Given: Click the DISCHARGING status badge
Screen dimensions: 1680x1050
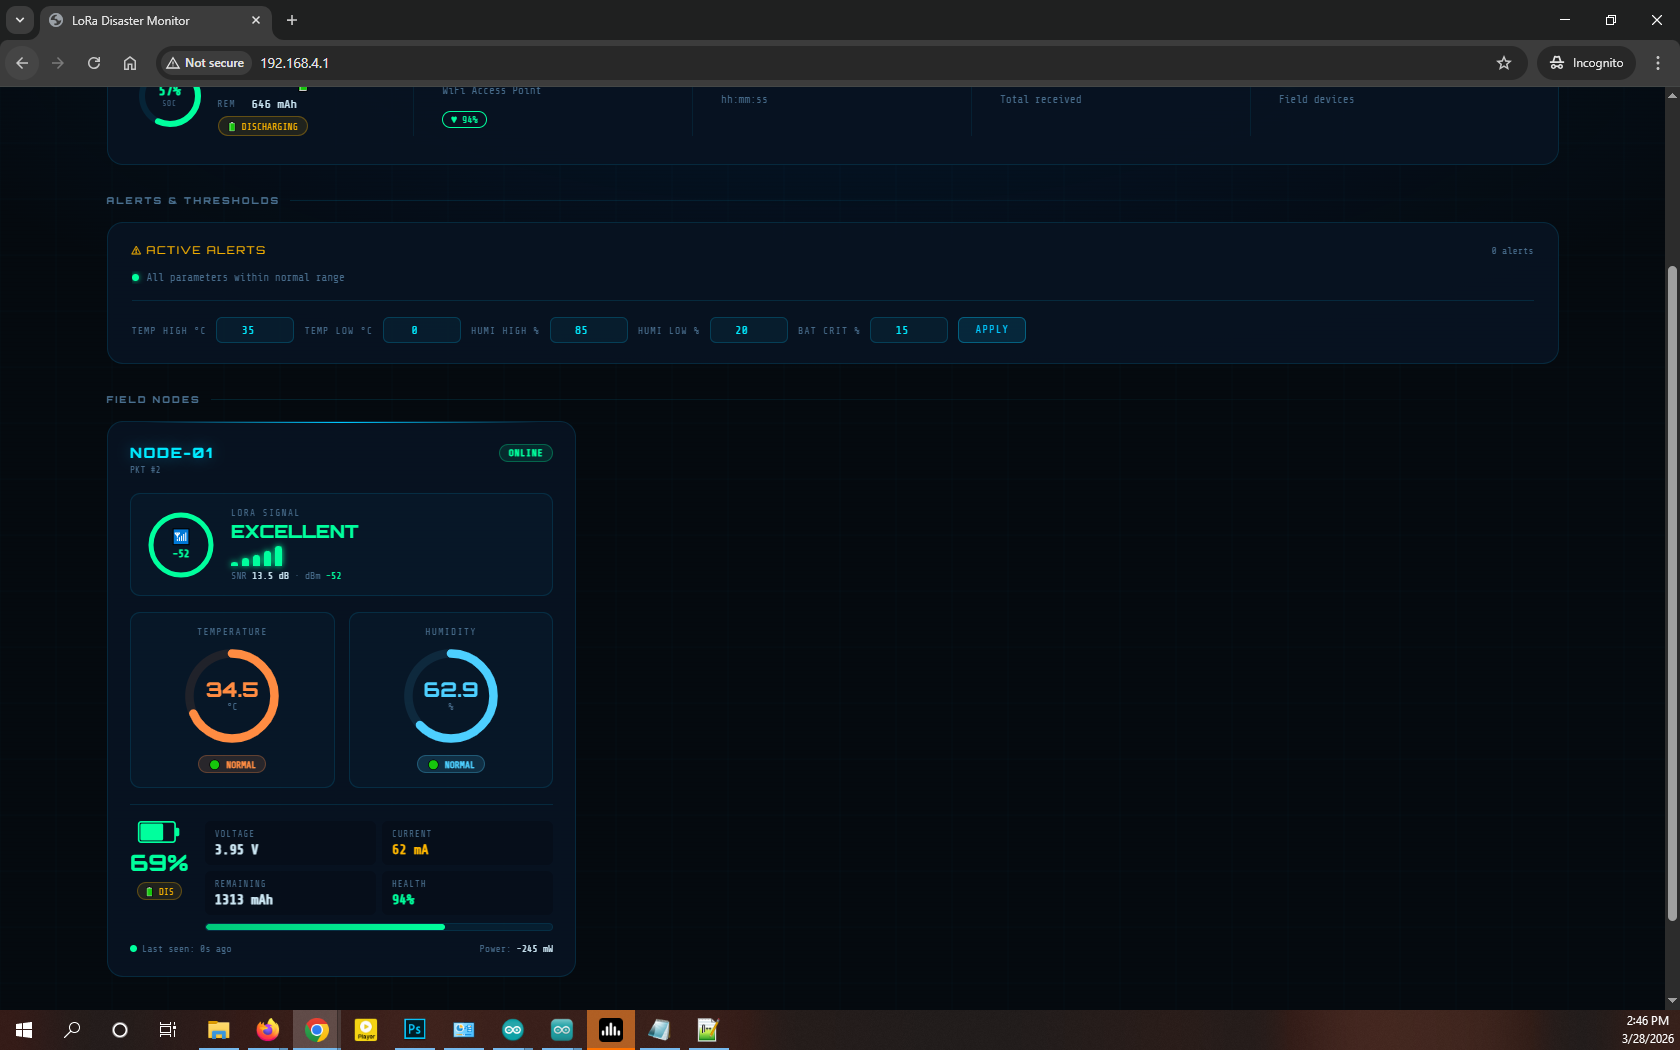Looking at the screenshot, I should (263, 127).
